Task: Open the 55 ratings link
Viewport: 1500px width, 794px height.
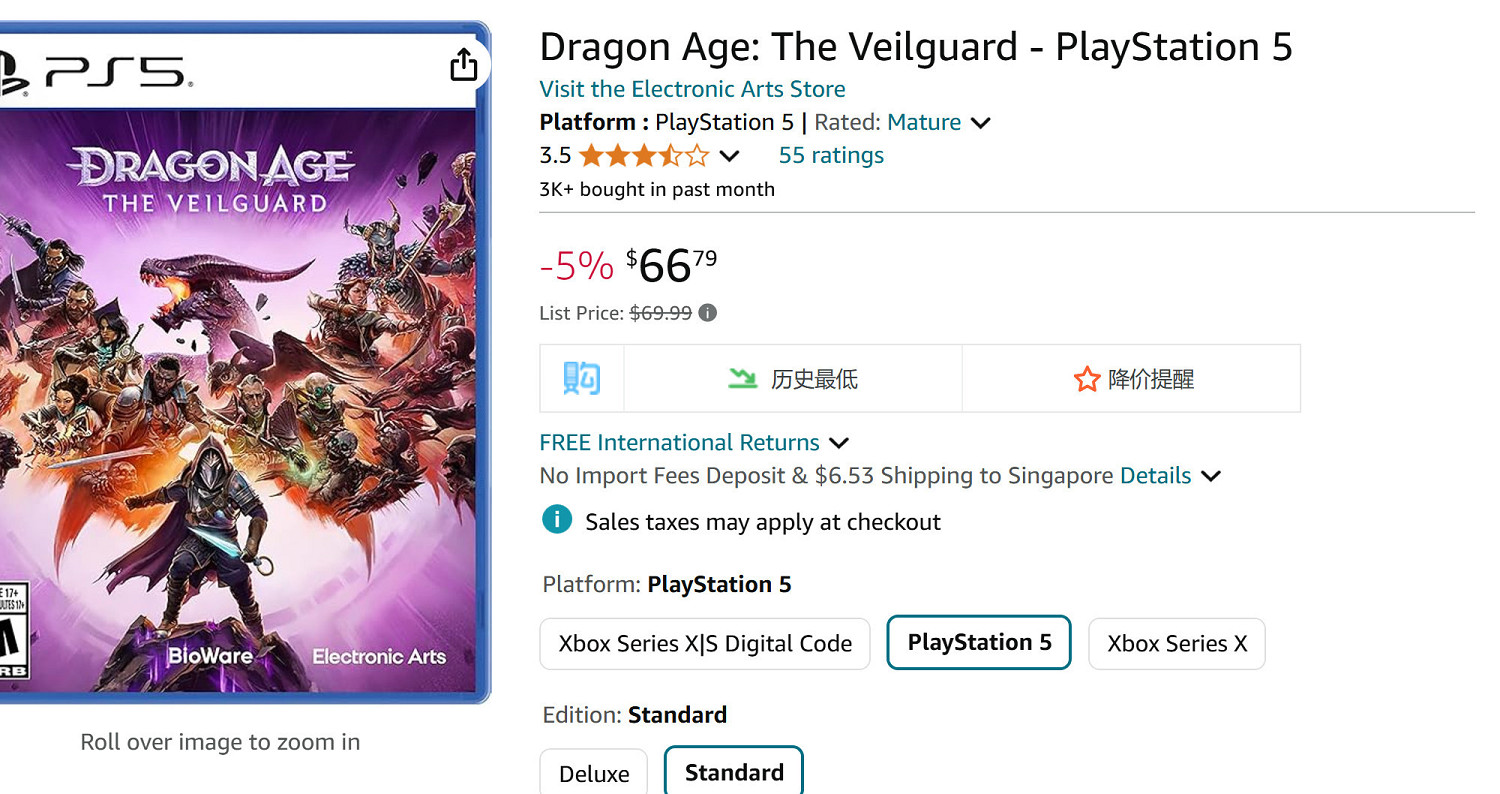Action: (830, 155)
